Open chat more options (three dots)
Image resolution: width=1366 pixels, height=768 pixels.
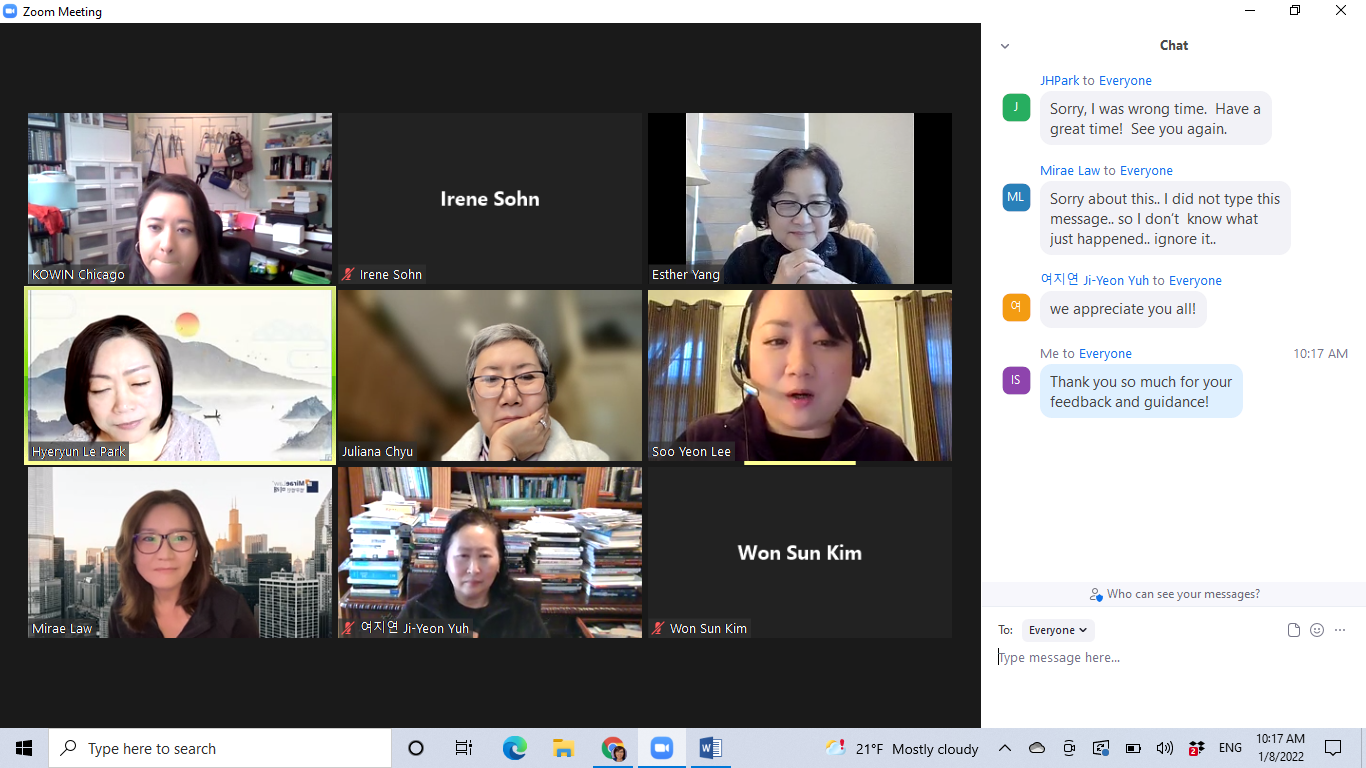coord(1340,630)
